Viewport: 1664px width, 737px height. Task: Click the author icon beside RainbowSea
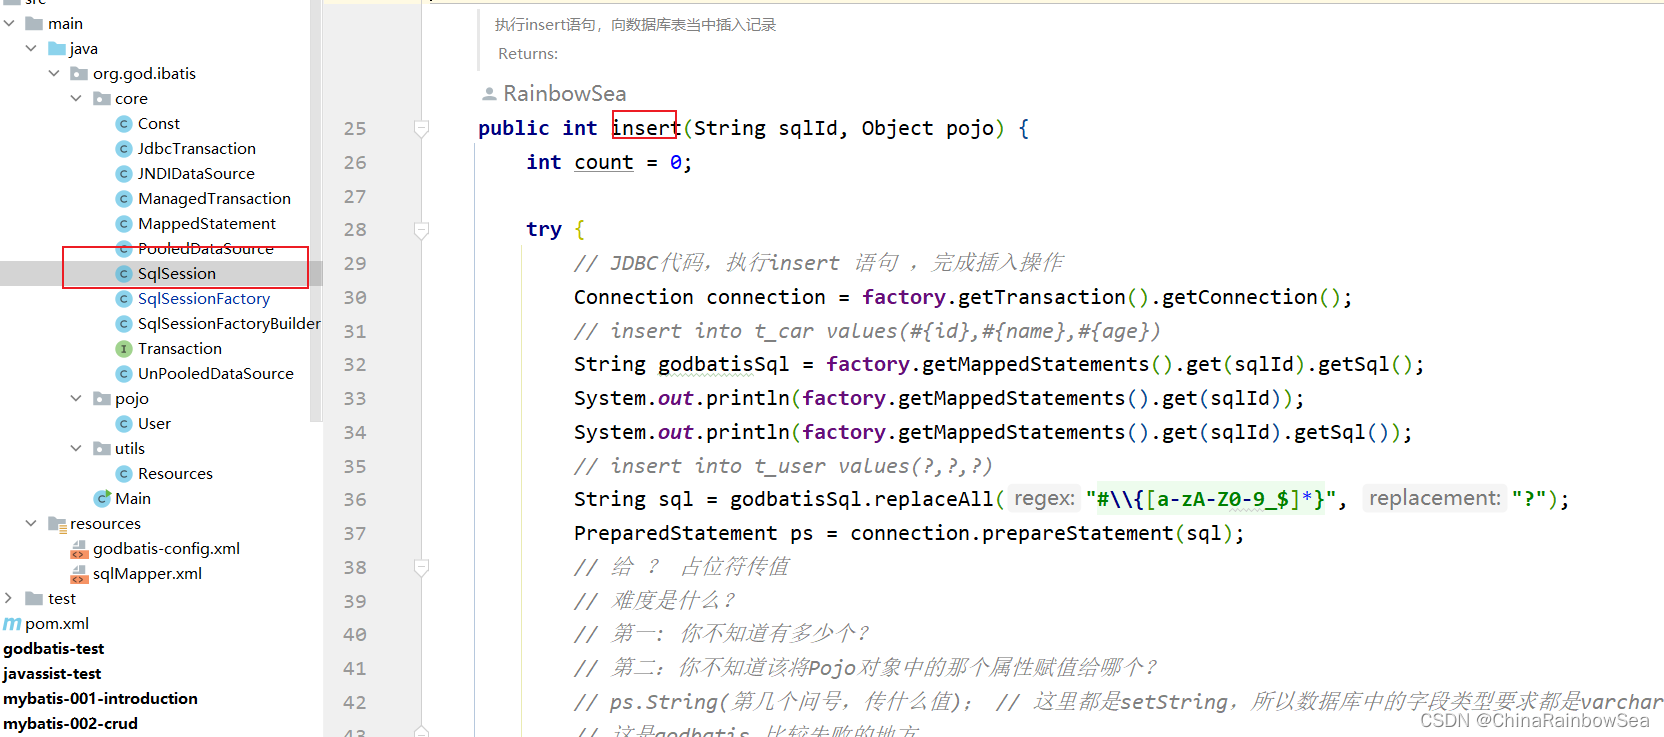(x=489, y=94)
